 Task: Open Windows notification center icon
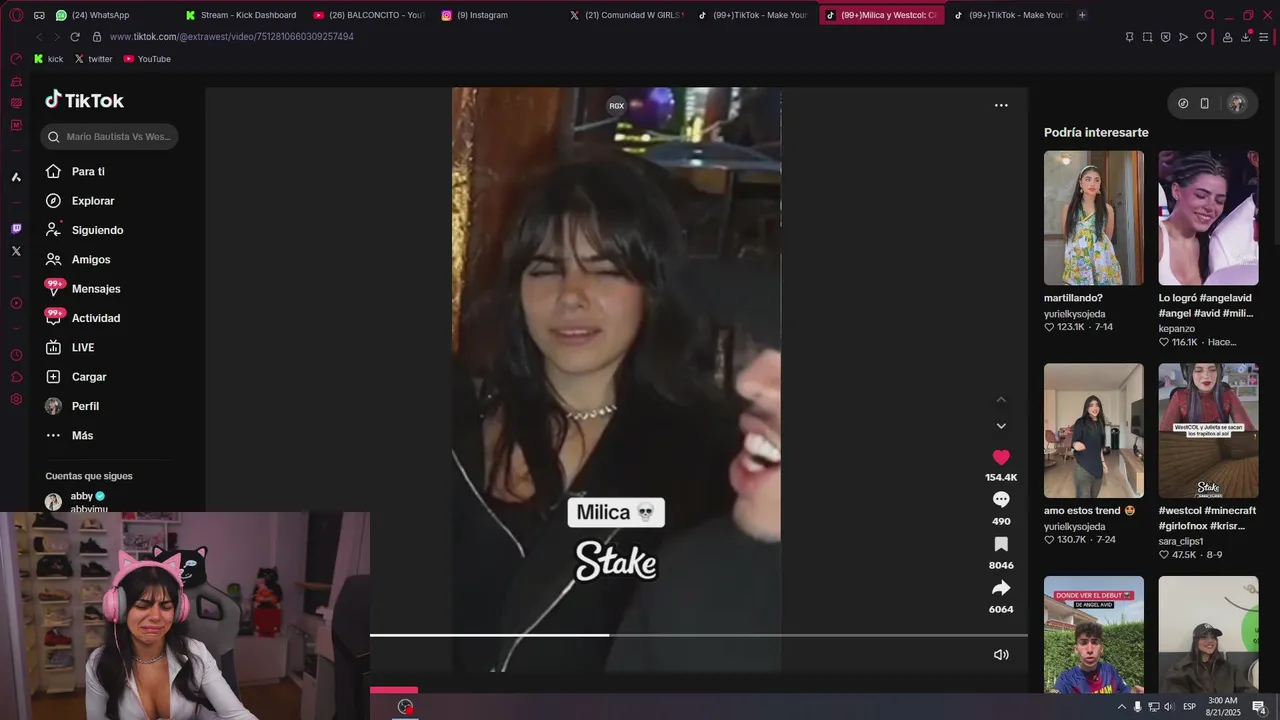pyautogui.click(x=1259, y=707)
